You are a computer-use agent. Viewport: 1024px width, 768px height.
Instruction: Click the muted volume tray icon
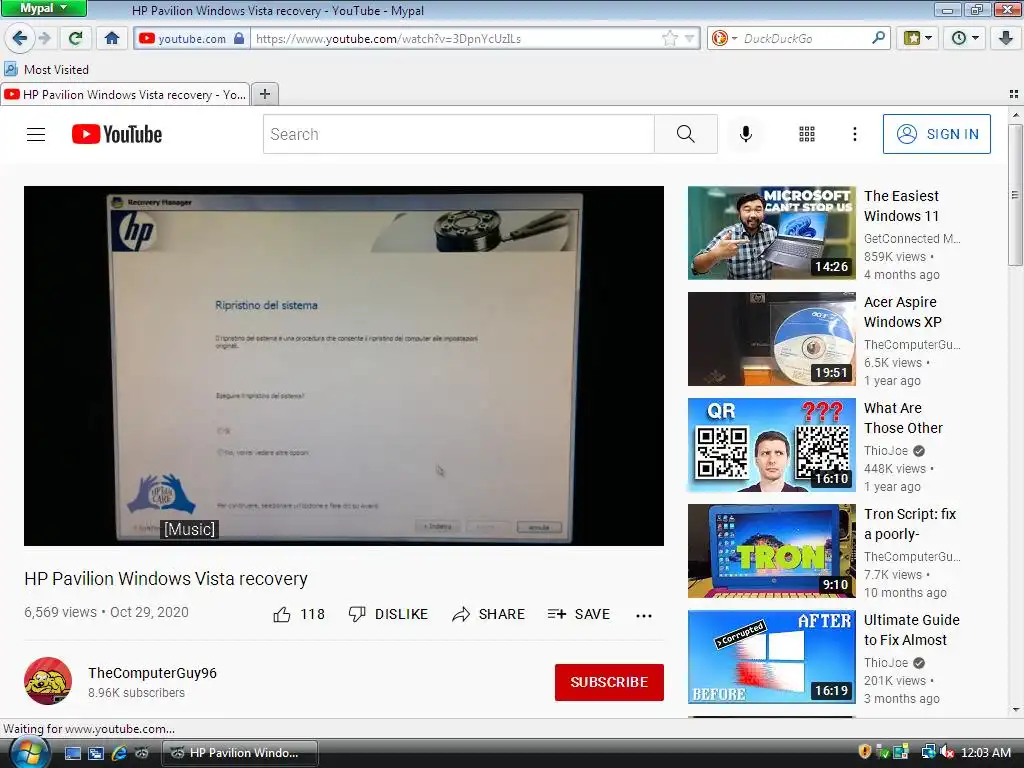coord(946,752)
